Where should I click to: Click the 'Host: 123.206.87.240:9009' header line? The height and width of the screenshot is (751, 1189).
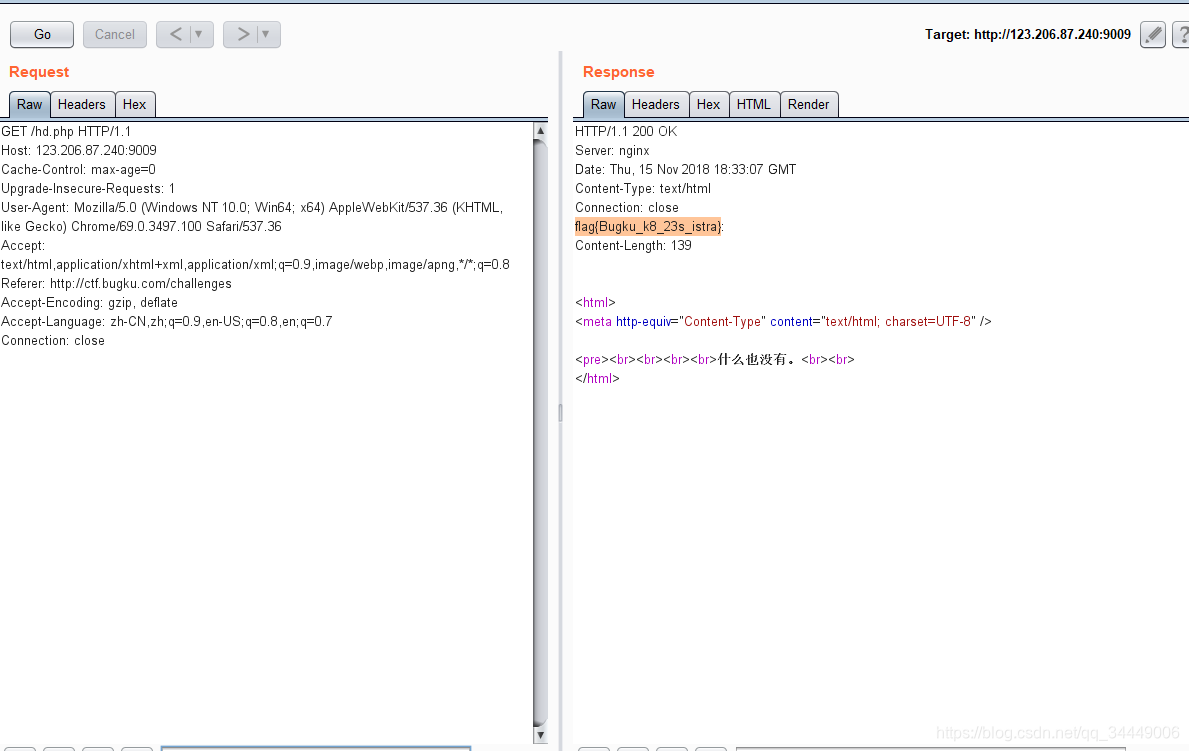79,150
